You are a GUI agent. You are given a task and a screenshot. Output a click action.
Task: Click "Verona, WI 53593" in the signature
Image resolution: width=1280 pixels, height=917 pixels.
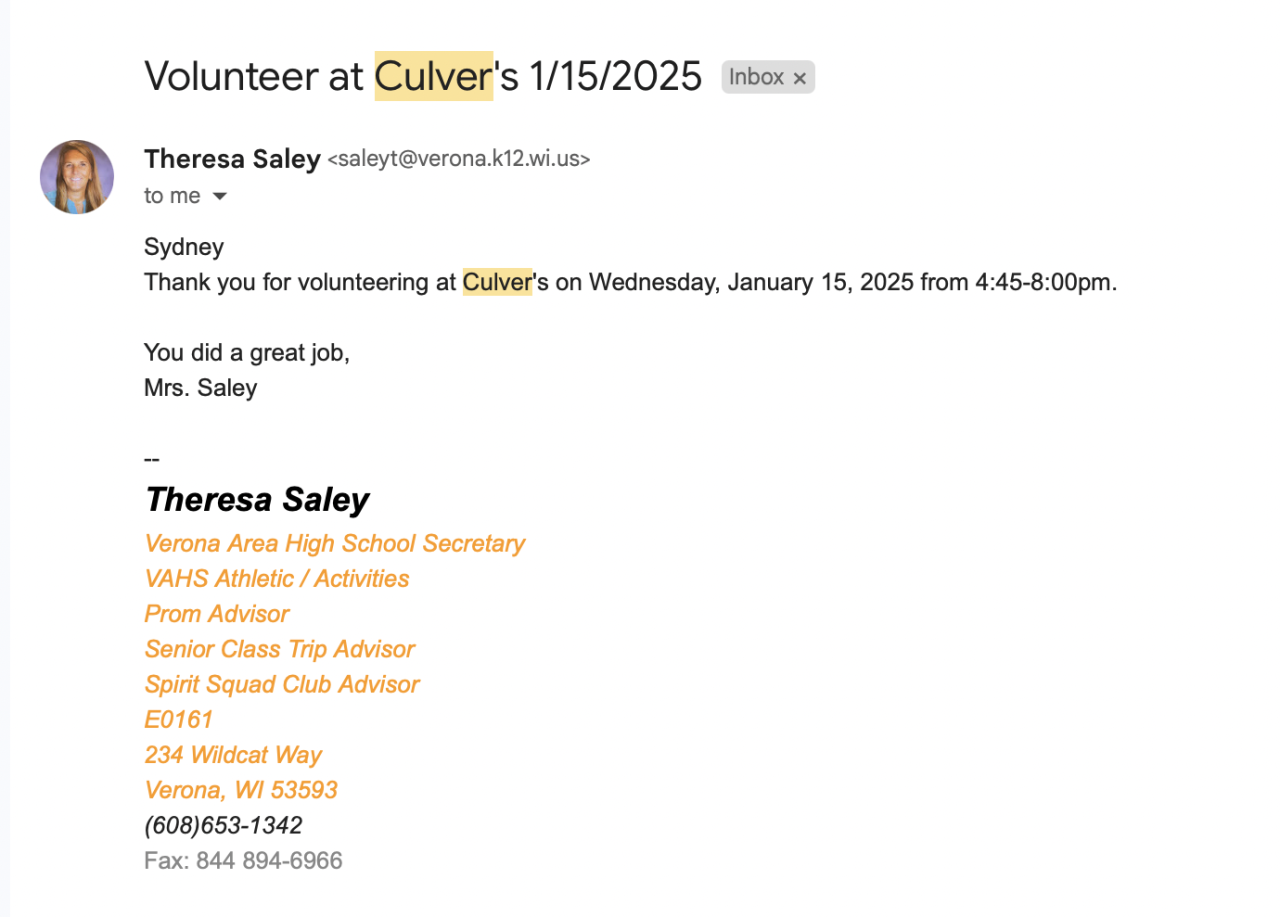(x=241, y=790)
